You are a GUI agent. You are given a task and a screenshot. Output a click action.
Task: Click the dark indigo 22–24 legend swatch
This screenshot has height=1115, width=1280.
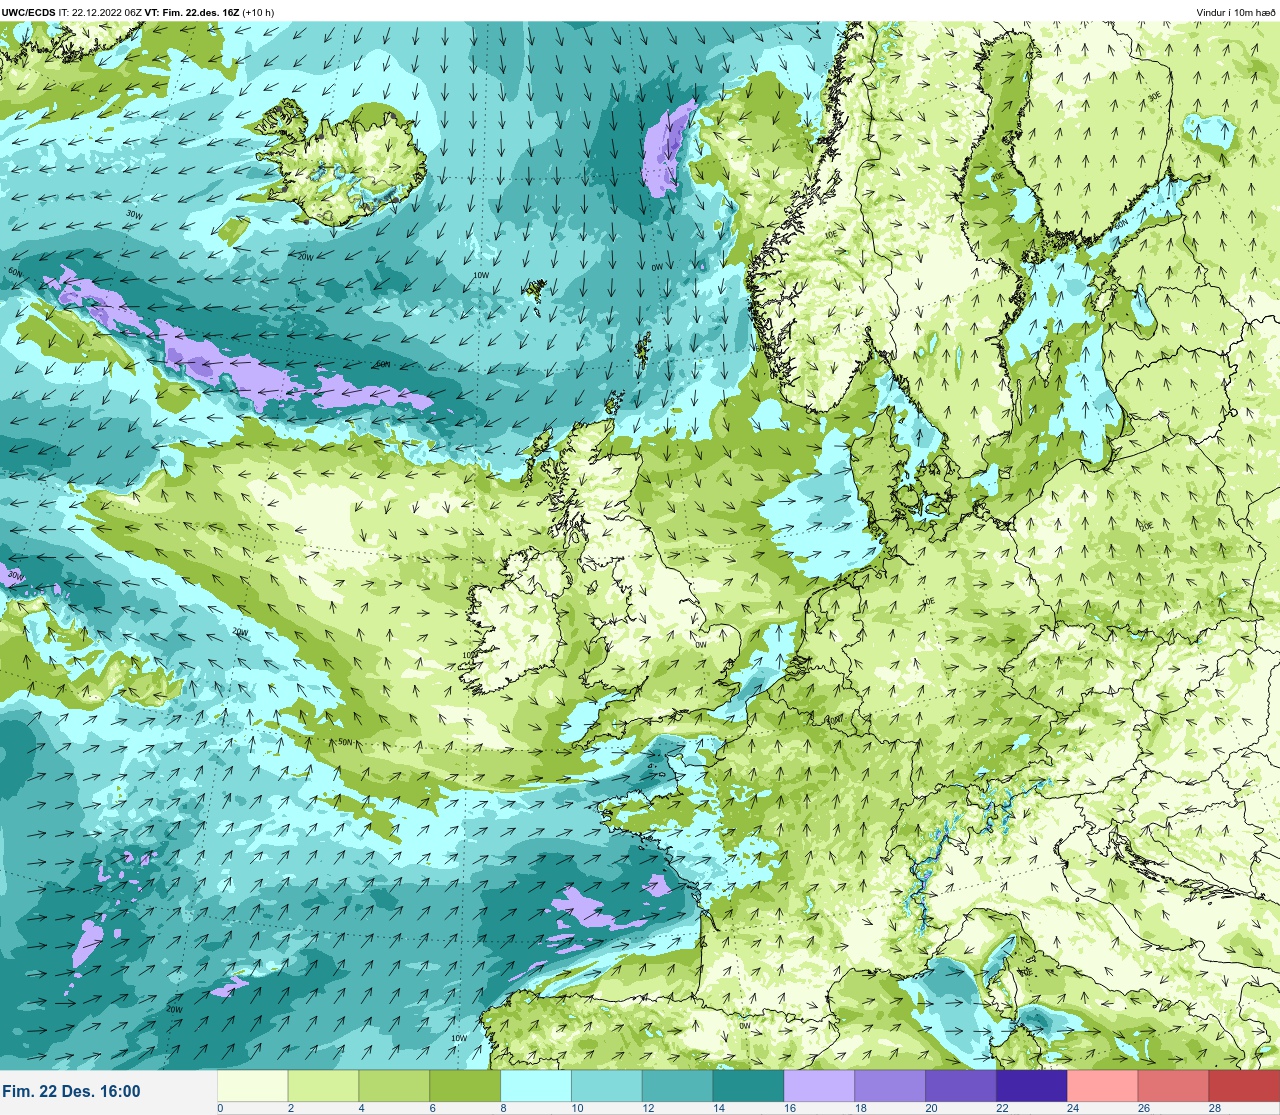tap(1032, 1086)
